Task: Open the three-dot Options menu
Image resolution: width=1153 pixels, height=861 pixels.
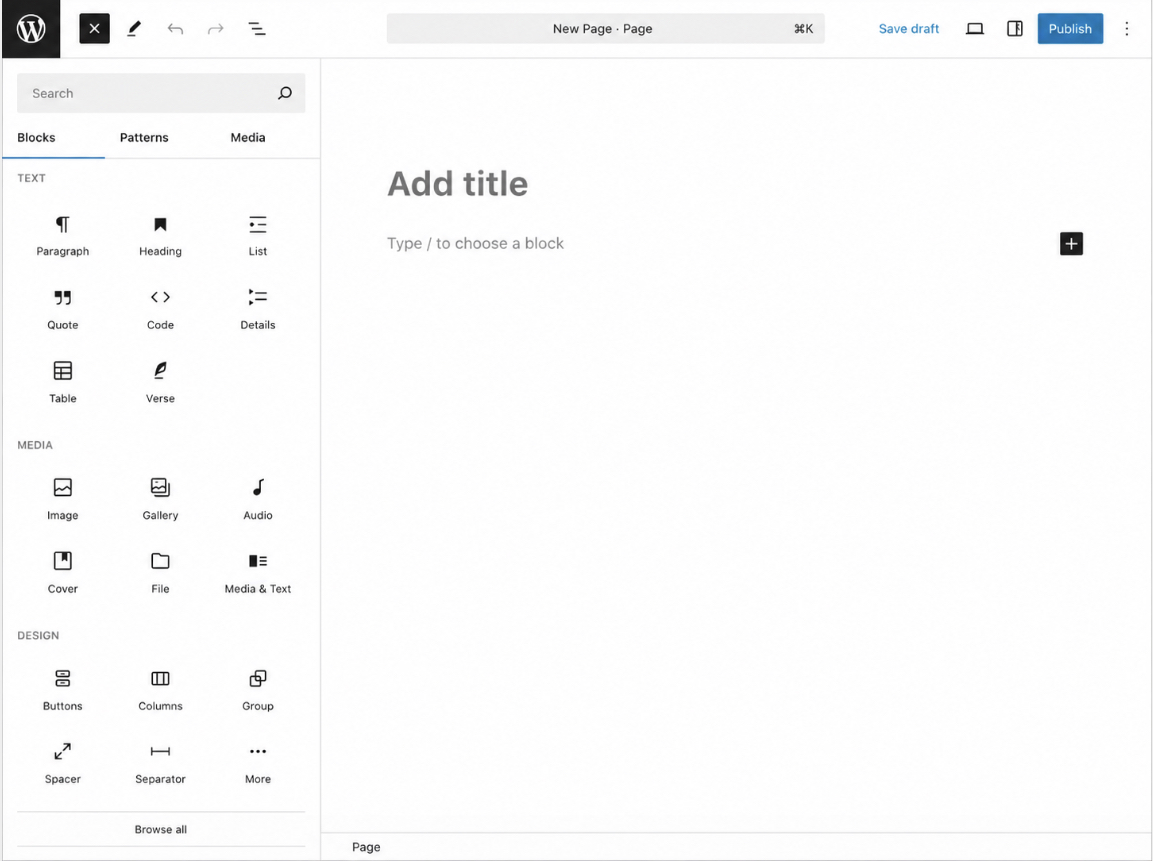Action: (x=1127, y=29)
